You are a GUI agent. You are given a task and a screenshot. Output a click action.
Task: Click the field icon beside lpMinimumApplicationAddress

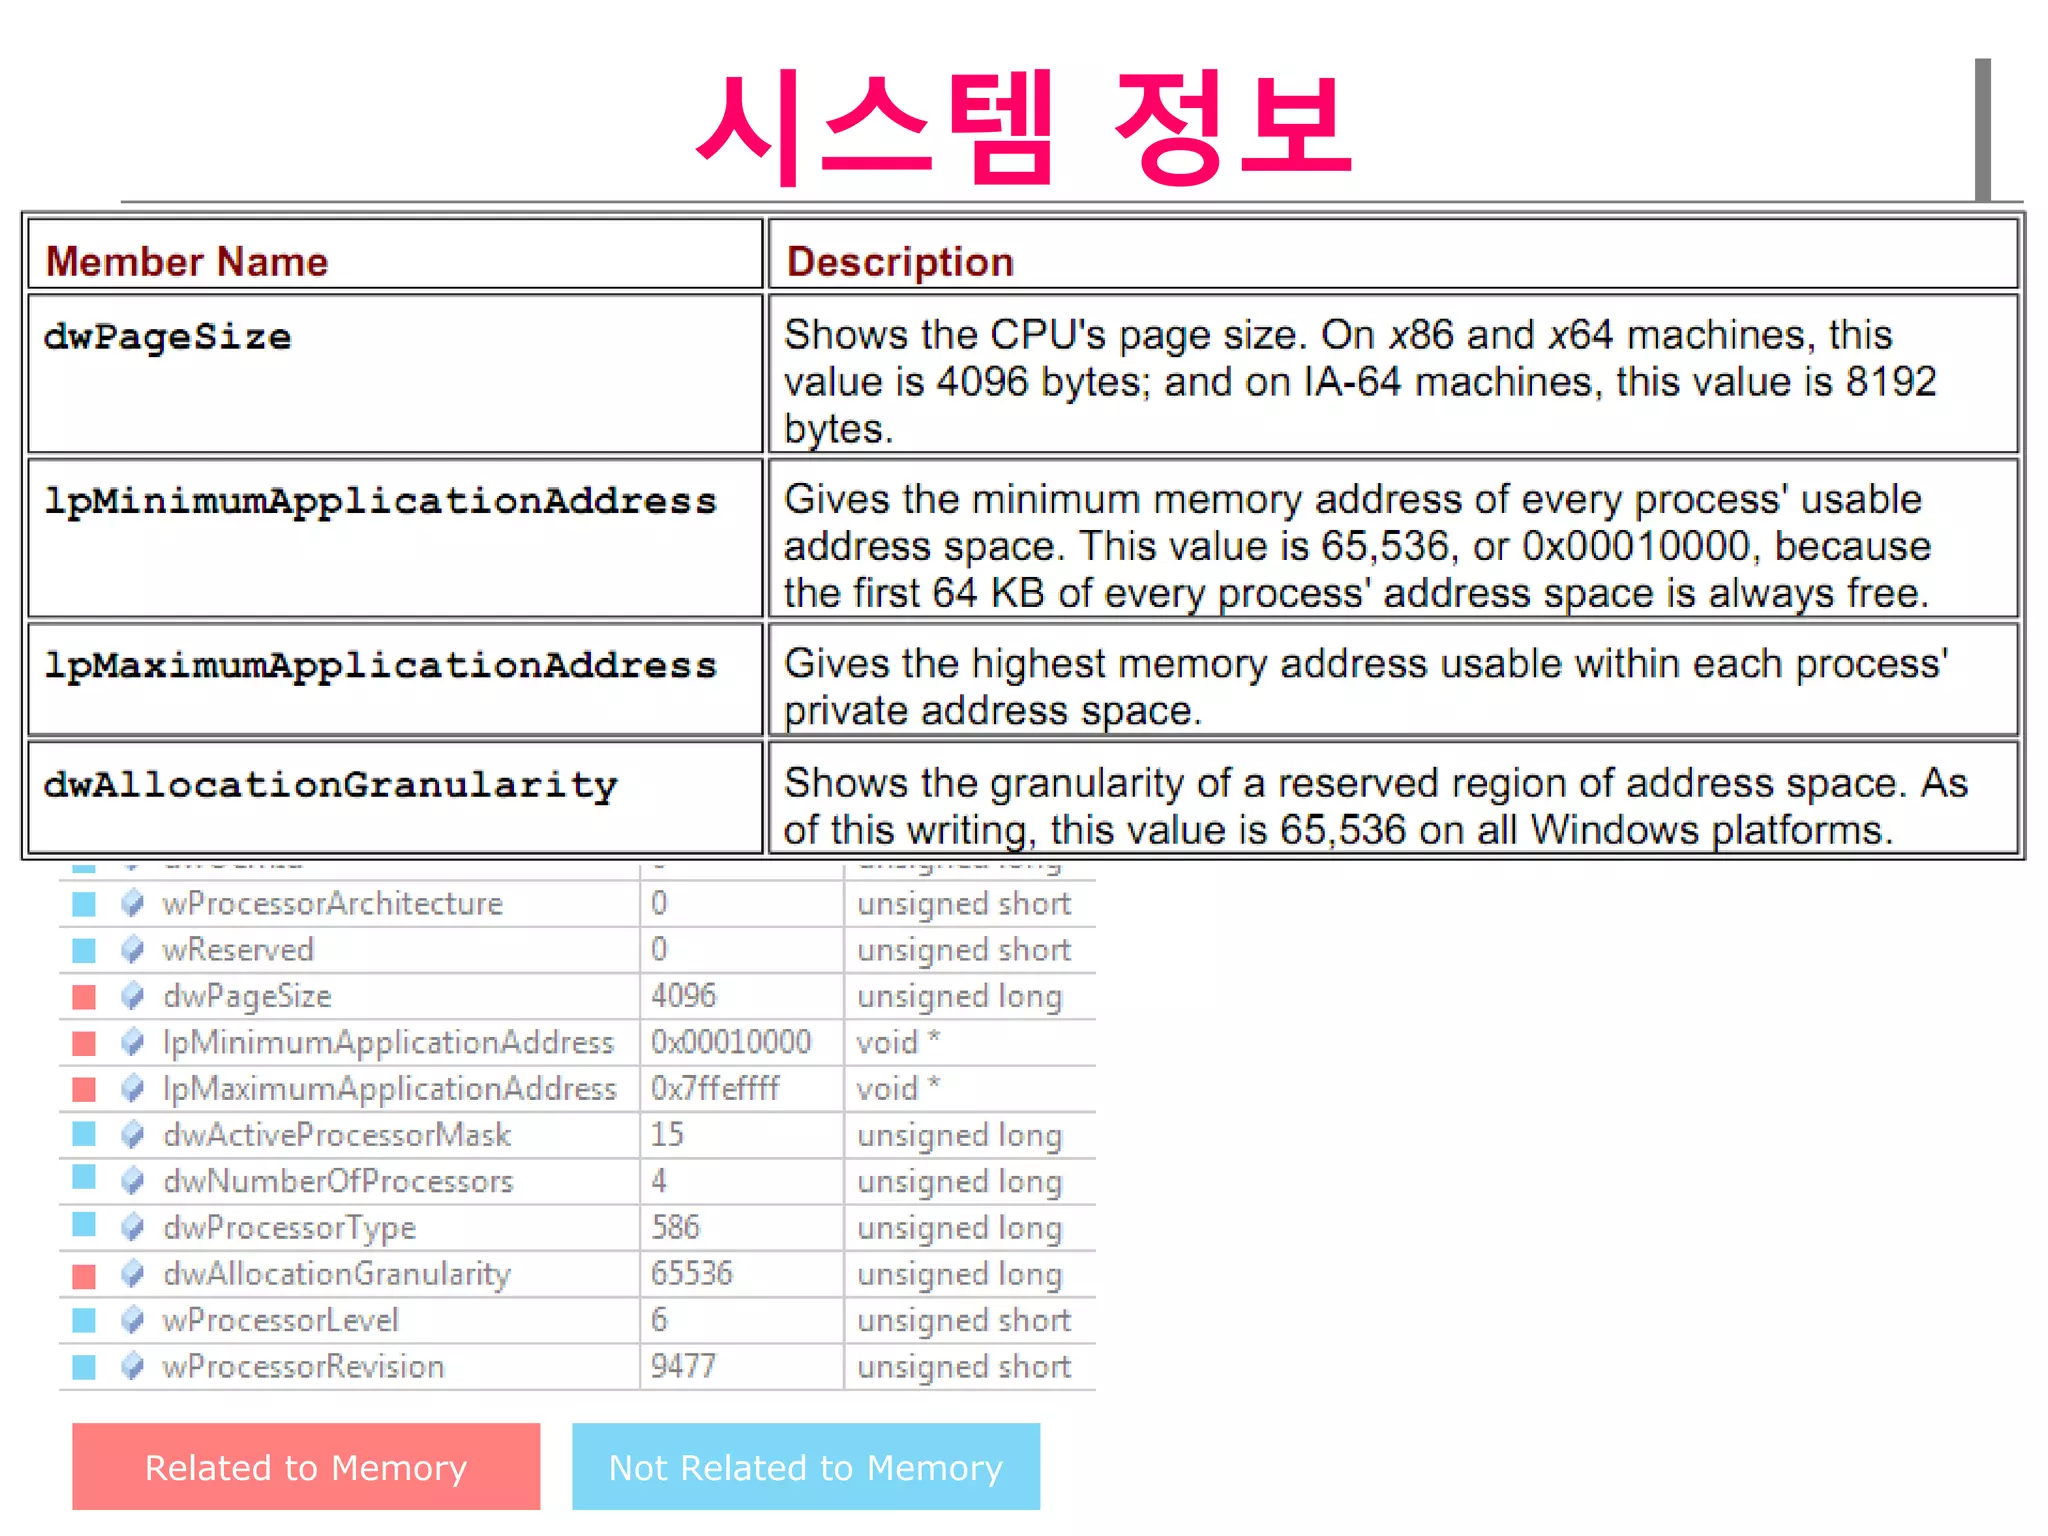[132, 1043]
